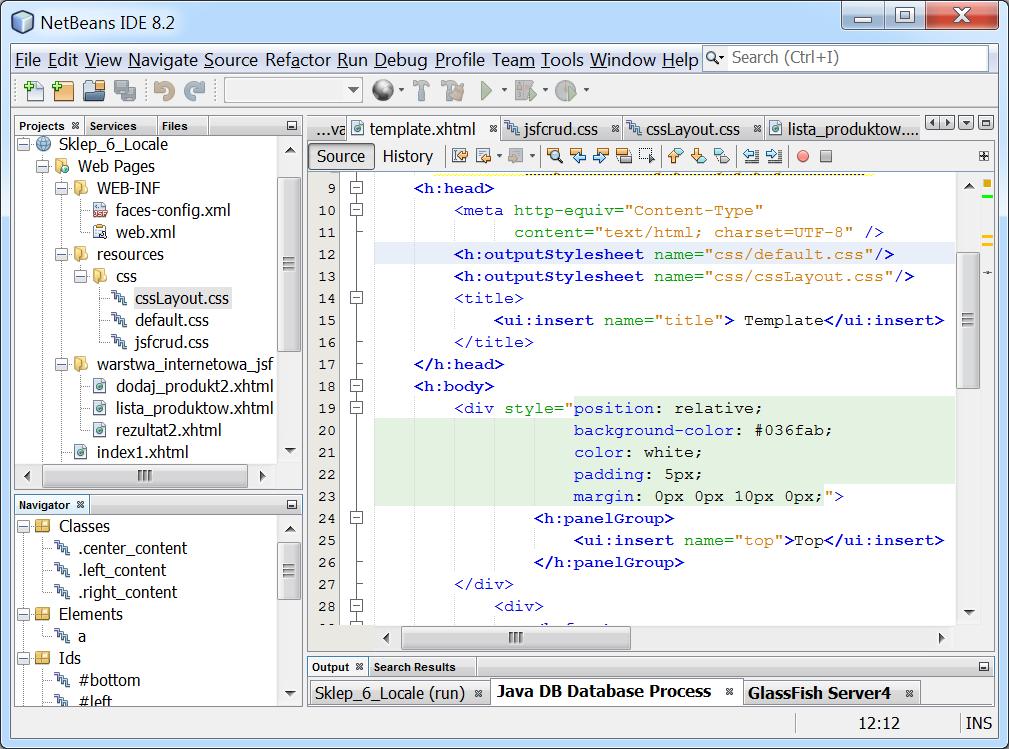
Task: Click the browser globe icon in the toolbar
Action: (383, 91)
